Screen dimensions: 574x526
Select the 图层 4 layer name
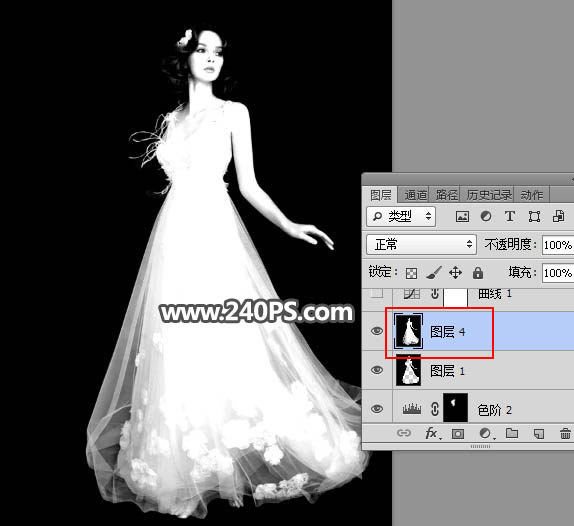click(x=447, y=332)
